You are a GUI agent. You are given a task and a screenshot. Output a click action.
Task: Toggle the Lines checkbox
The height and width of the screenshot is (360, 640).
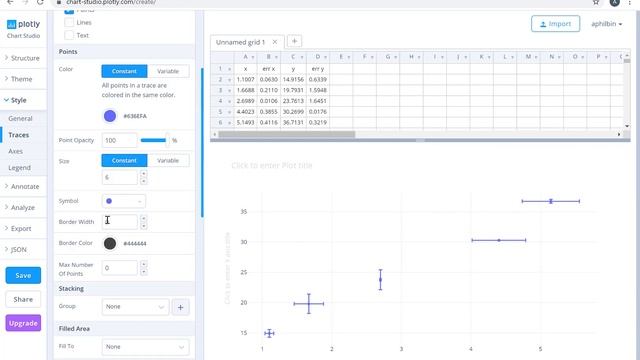tap(69, 22)
